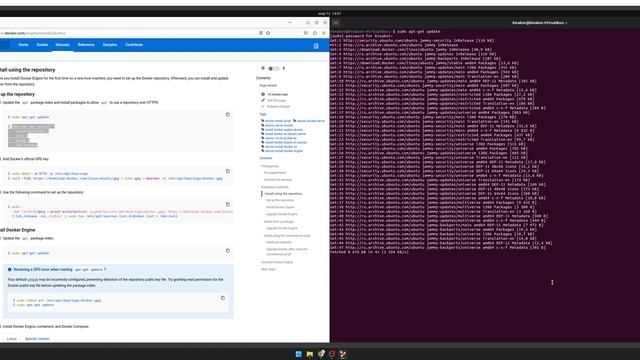Viewport: 640px width, 360px height.
Task: Open the 'ubuntu server docker' tag
Action: 279,125
